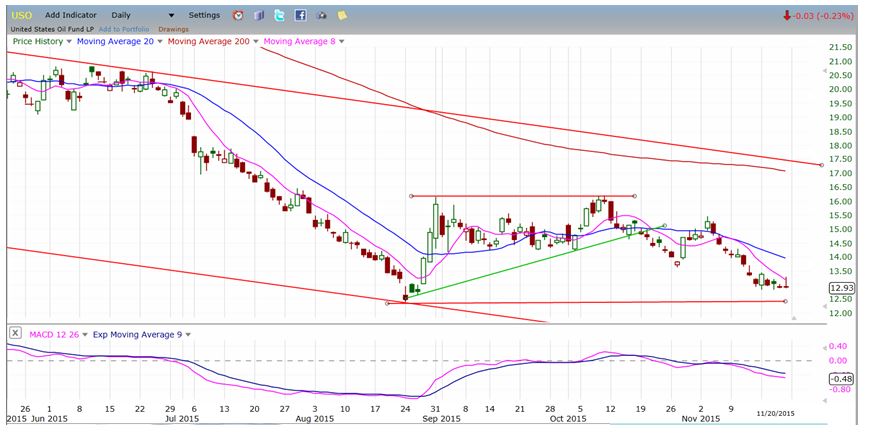This screenshot has height=442, width=869.
Task: Click the 17.00 price axis label
Action: (x=840, y=173)
